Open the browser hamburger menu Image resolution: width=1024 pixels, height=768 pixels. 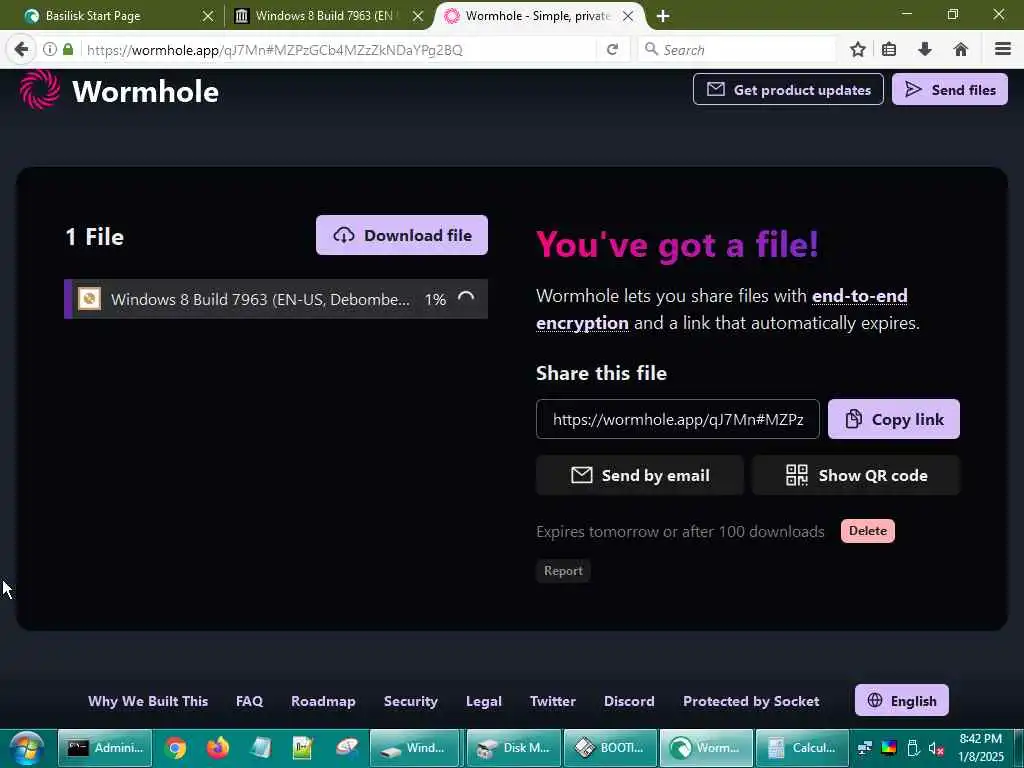(1003, 50)
